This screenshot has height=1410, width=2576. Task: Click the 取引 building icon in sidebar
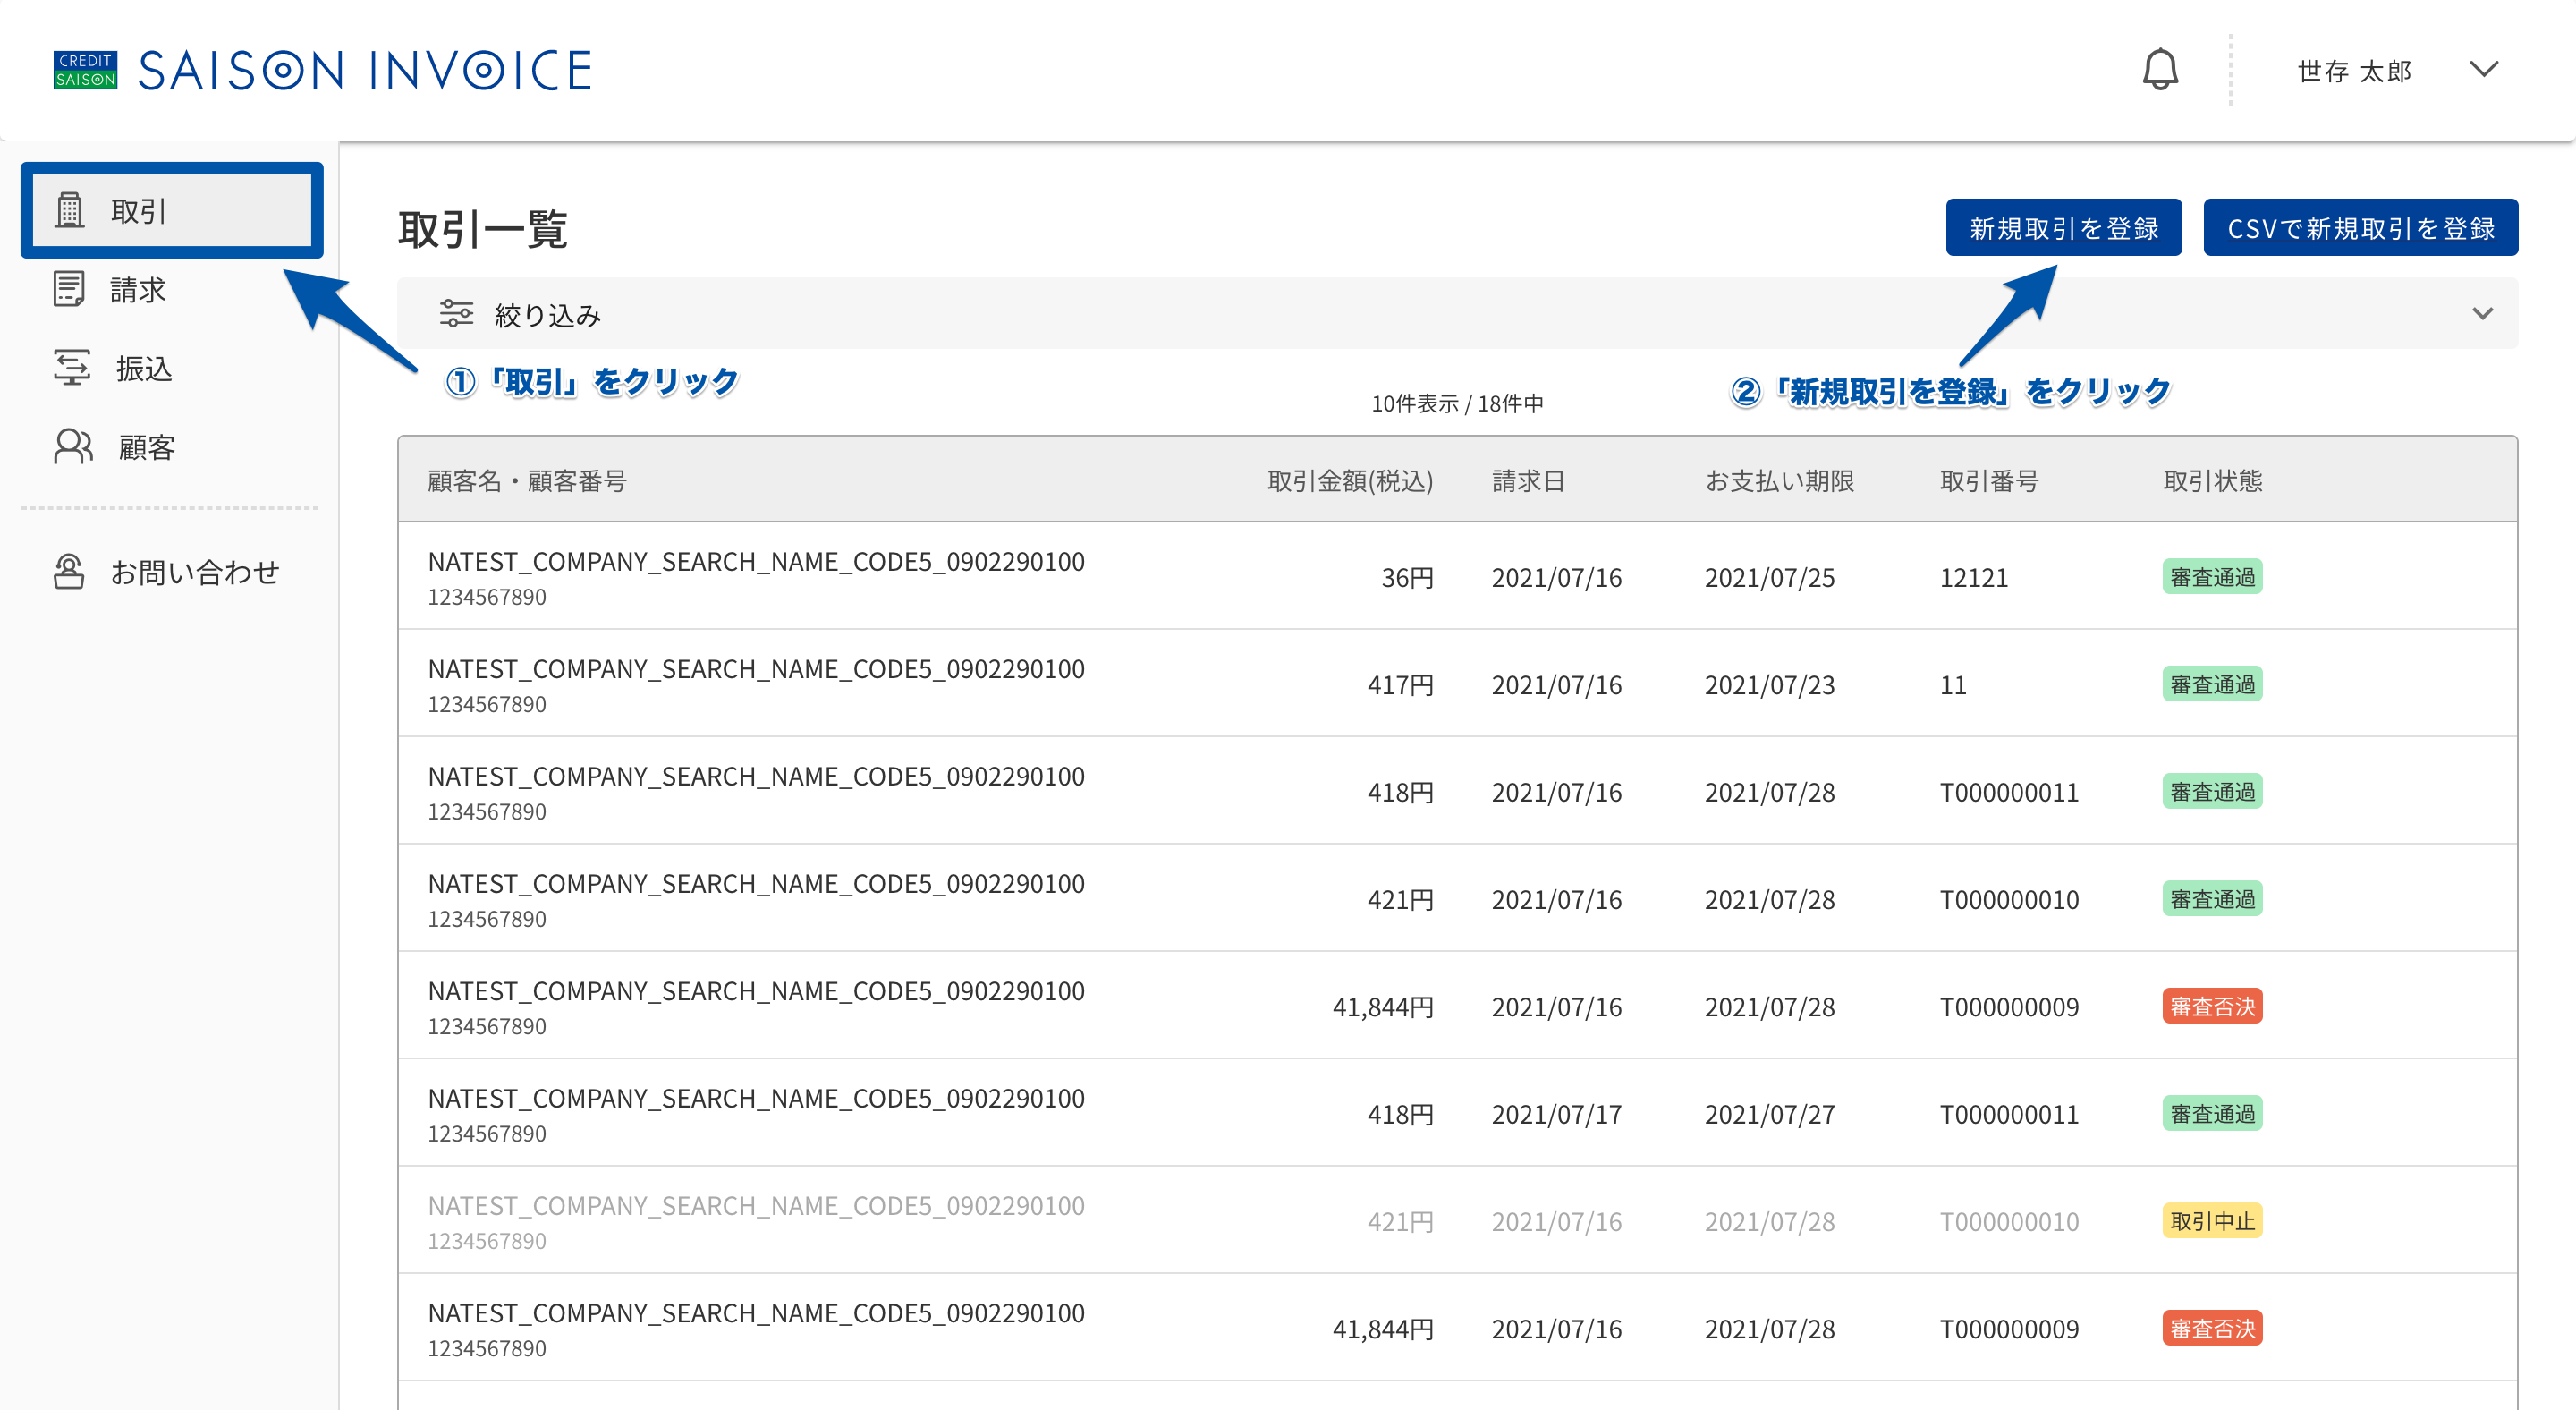69,210
